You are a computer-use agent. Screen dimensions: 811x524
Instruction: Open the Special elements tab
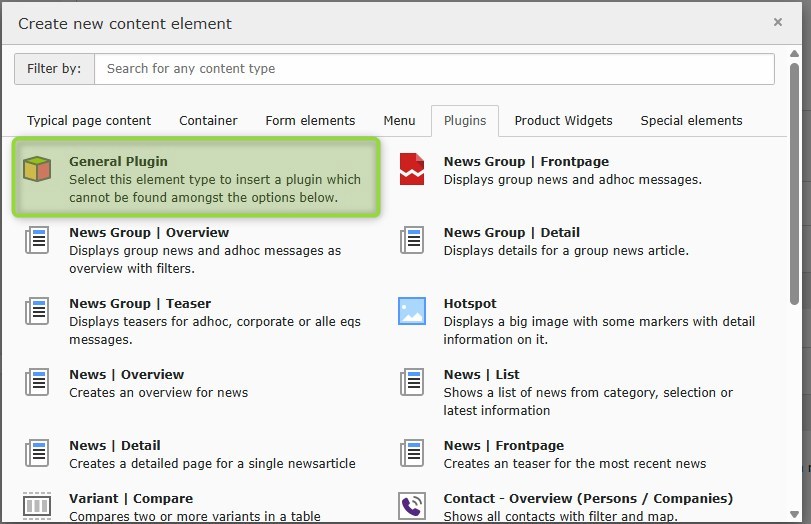[691, 121]
